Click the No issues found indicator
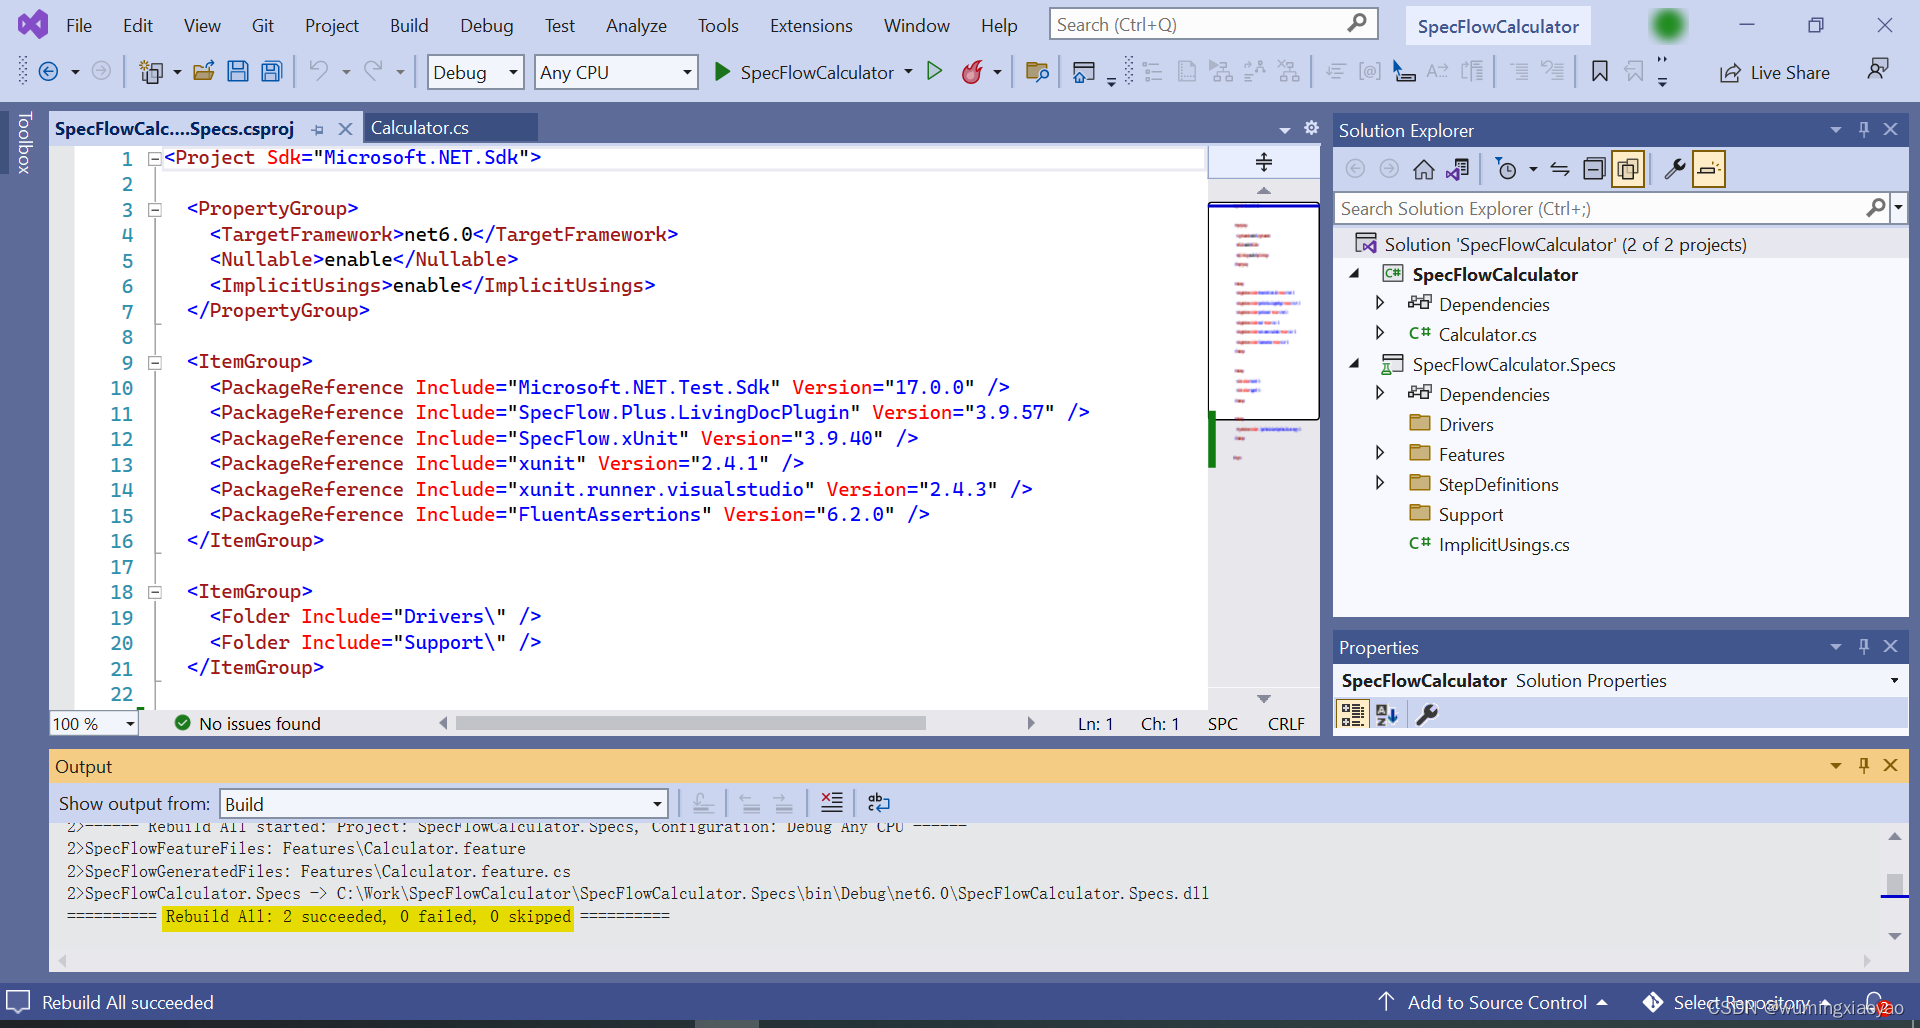1920x1028 pixels. 247,722
